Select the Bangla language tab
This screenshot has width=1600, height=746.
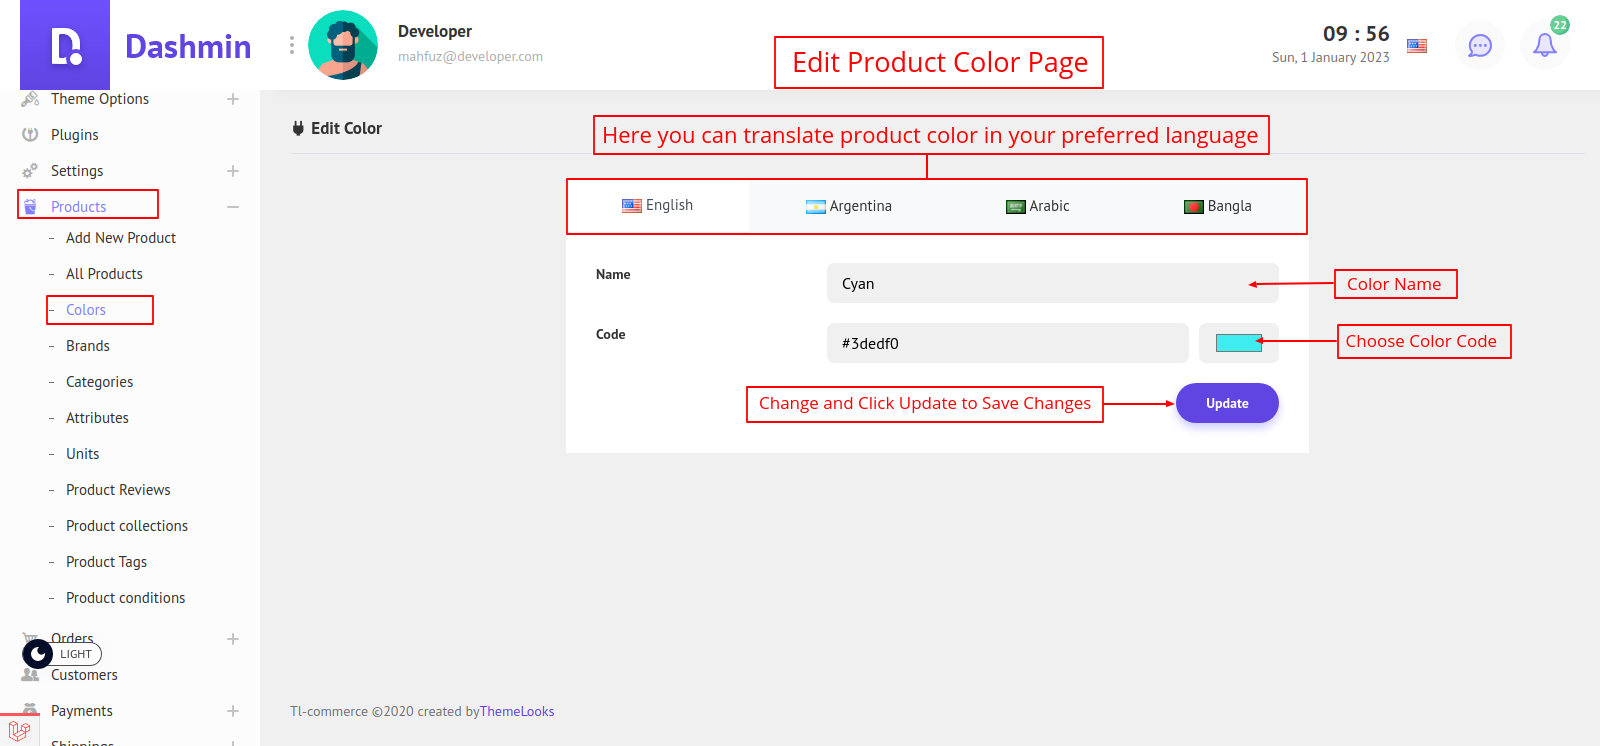click(x=1218, y=206)
